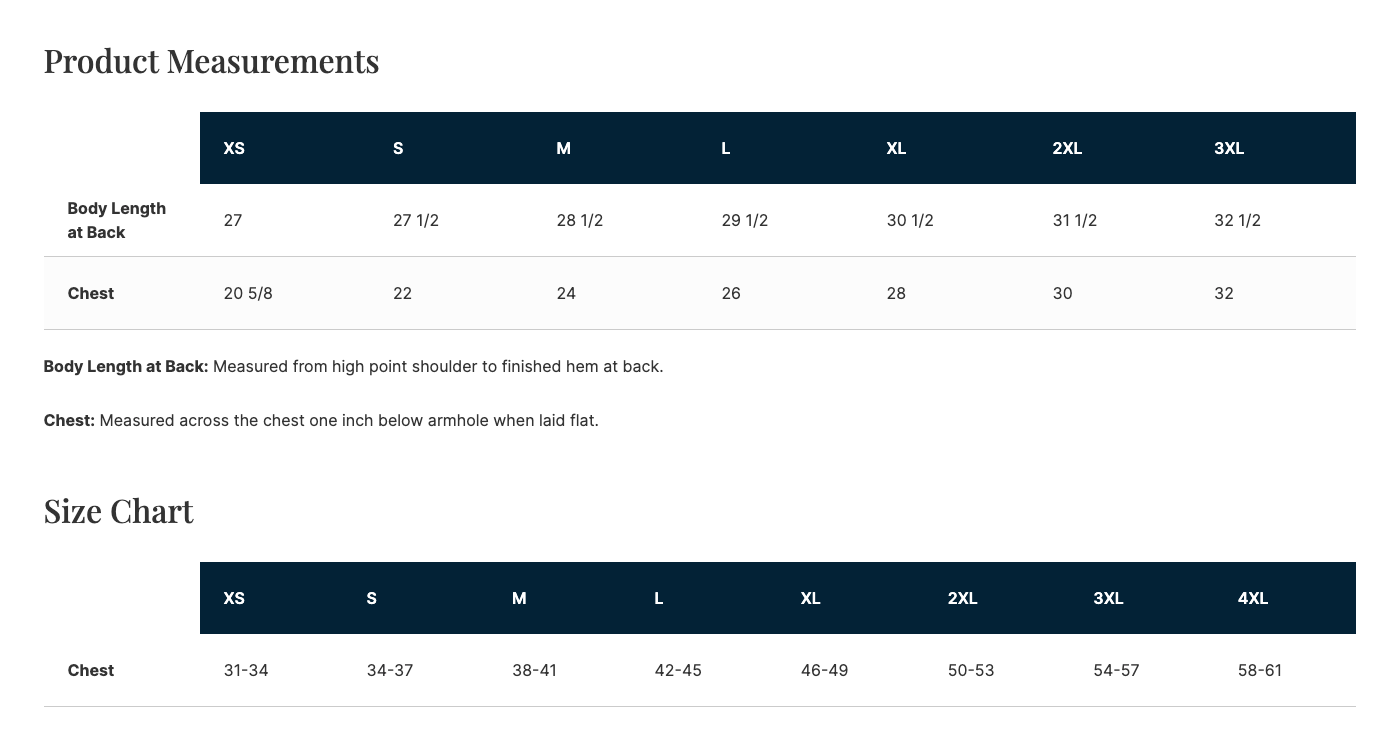Click the Body Length at Back row label

[x=117, y=220]
